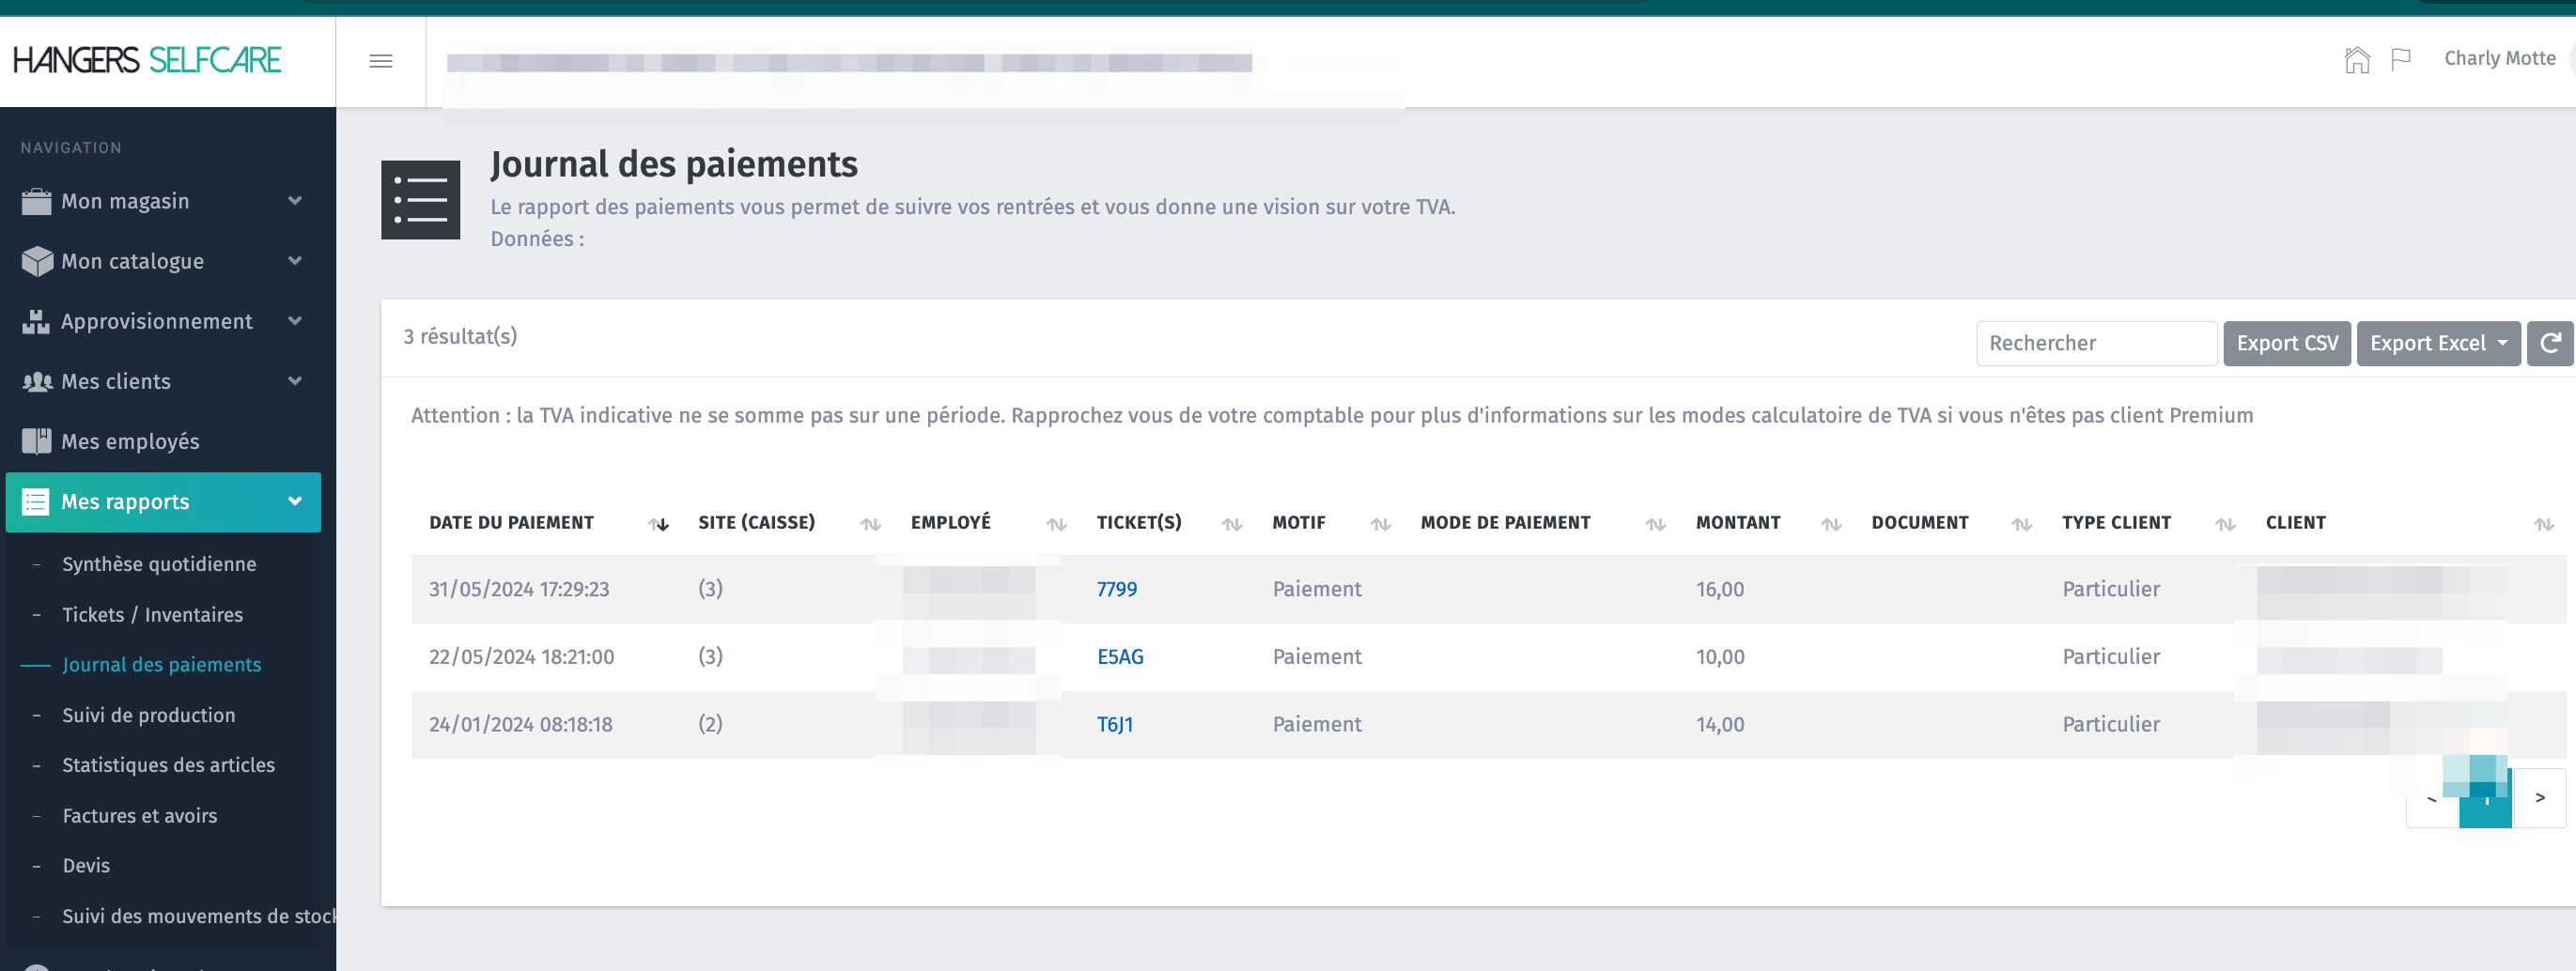This screenshot has height=971, width=2576.
Task: Open ticket T6J1 link
Action: point(1115,724)
